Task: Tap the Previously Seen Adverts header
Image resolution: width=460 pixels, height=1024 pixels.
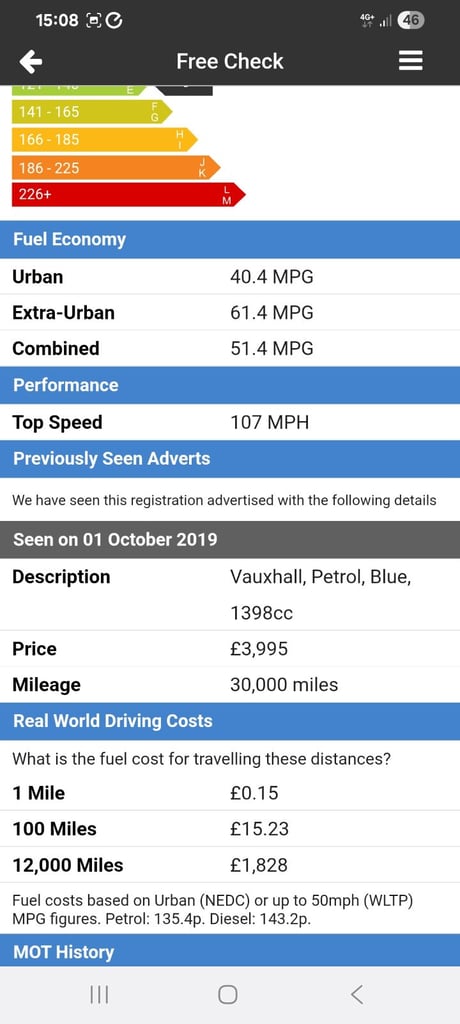Action: tap(230, 458)
